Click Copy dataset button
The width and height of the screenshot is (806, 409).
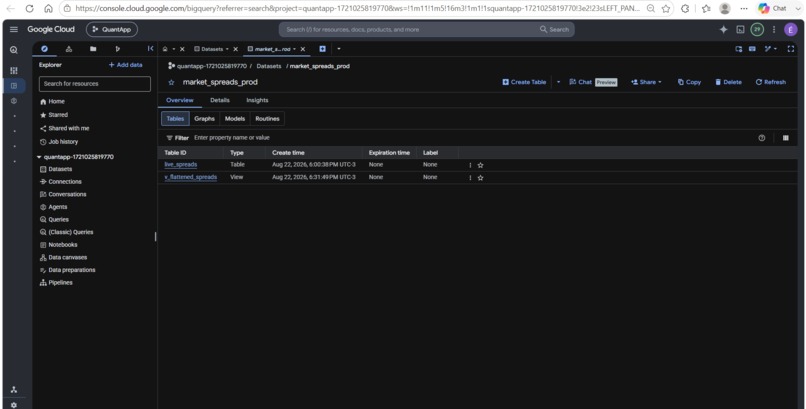click(x=689, y=82)
